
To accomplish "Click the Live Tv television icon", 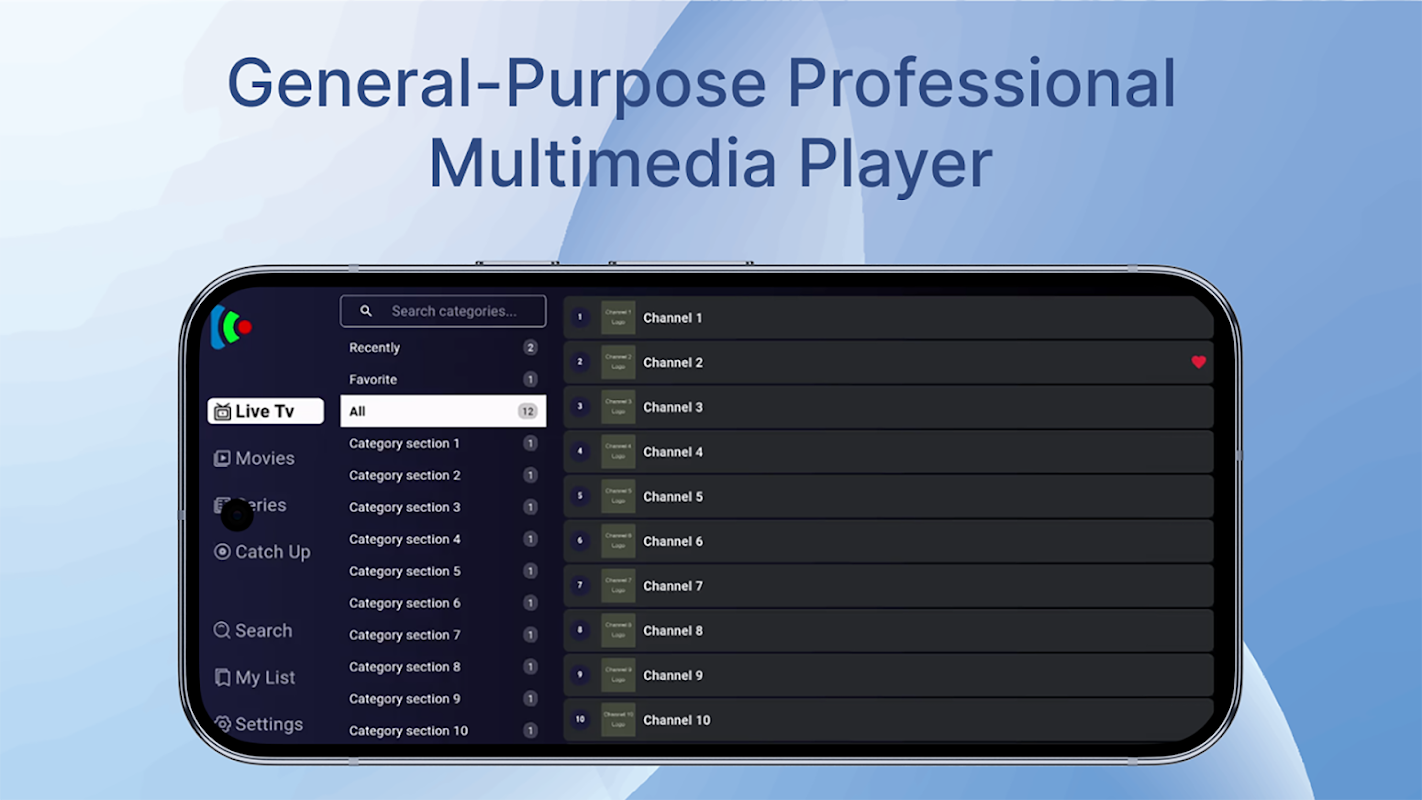I will tap(223, 412).
